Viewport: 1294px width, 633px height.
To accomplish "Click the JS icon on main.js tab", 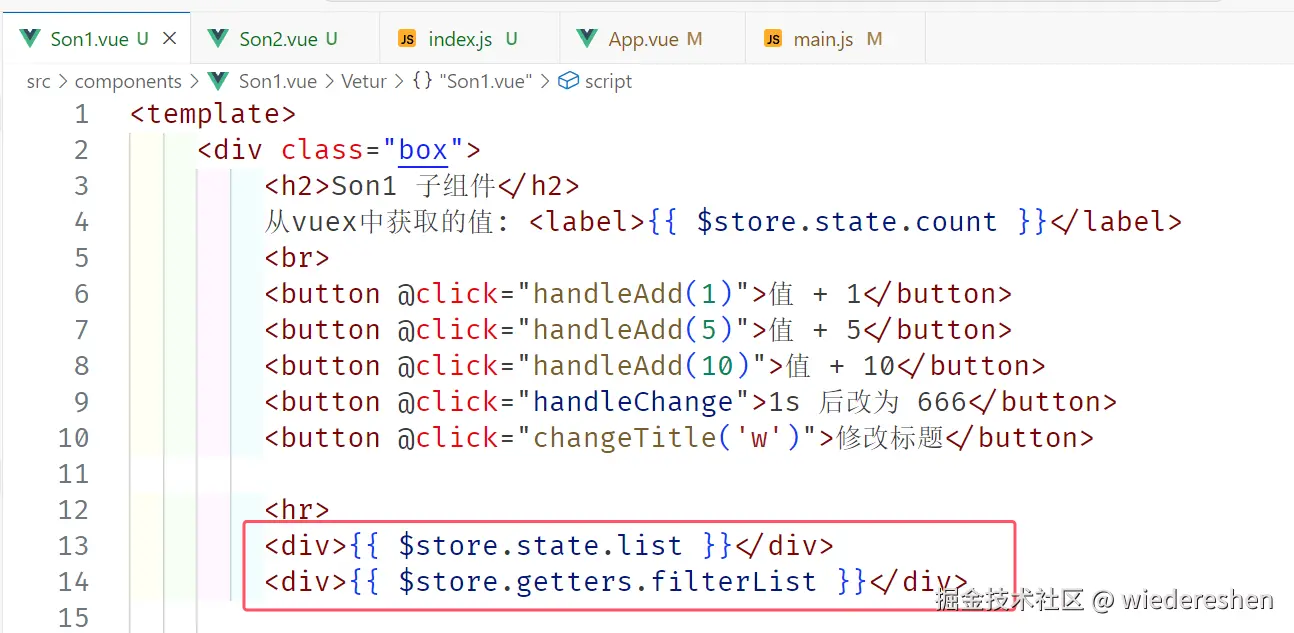I will pos(772,38).
